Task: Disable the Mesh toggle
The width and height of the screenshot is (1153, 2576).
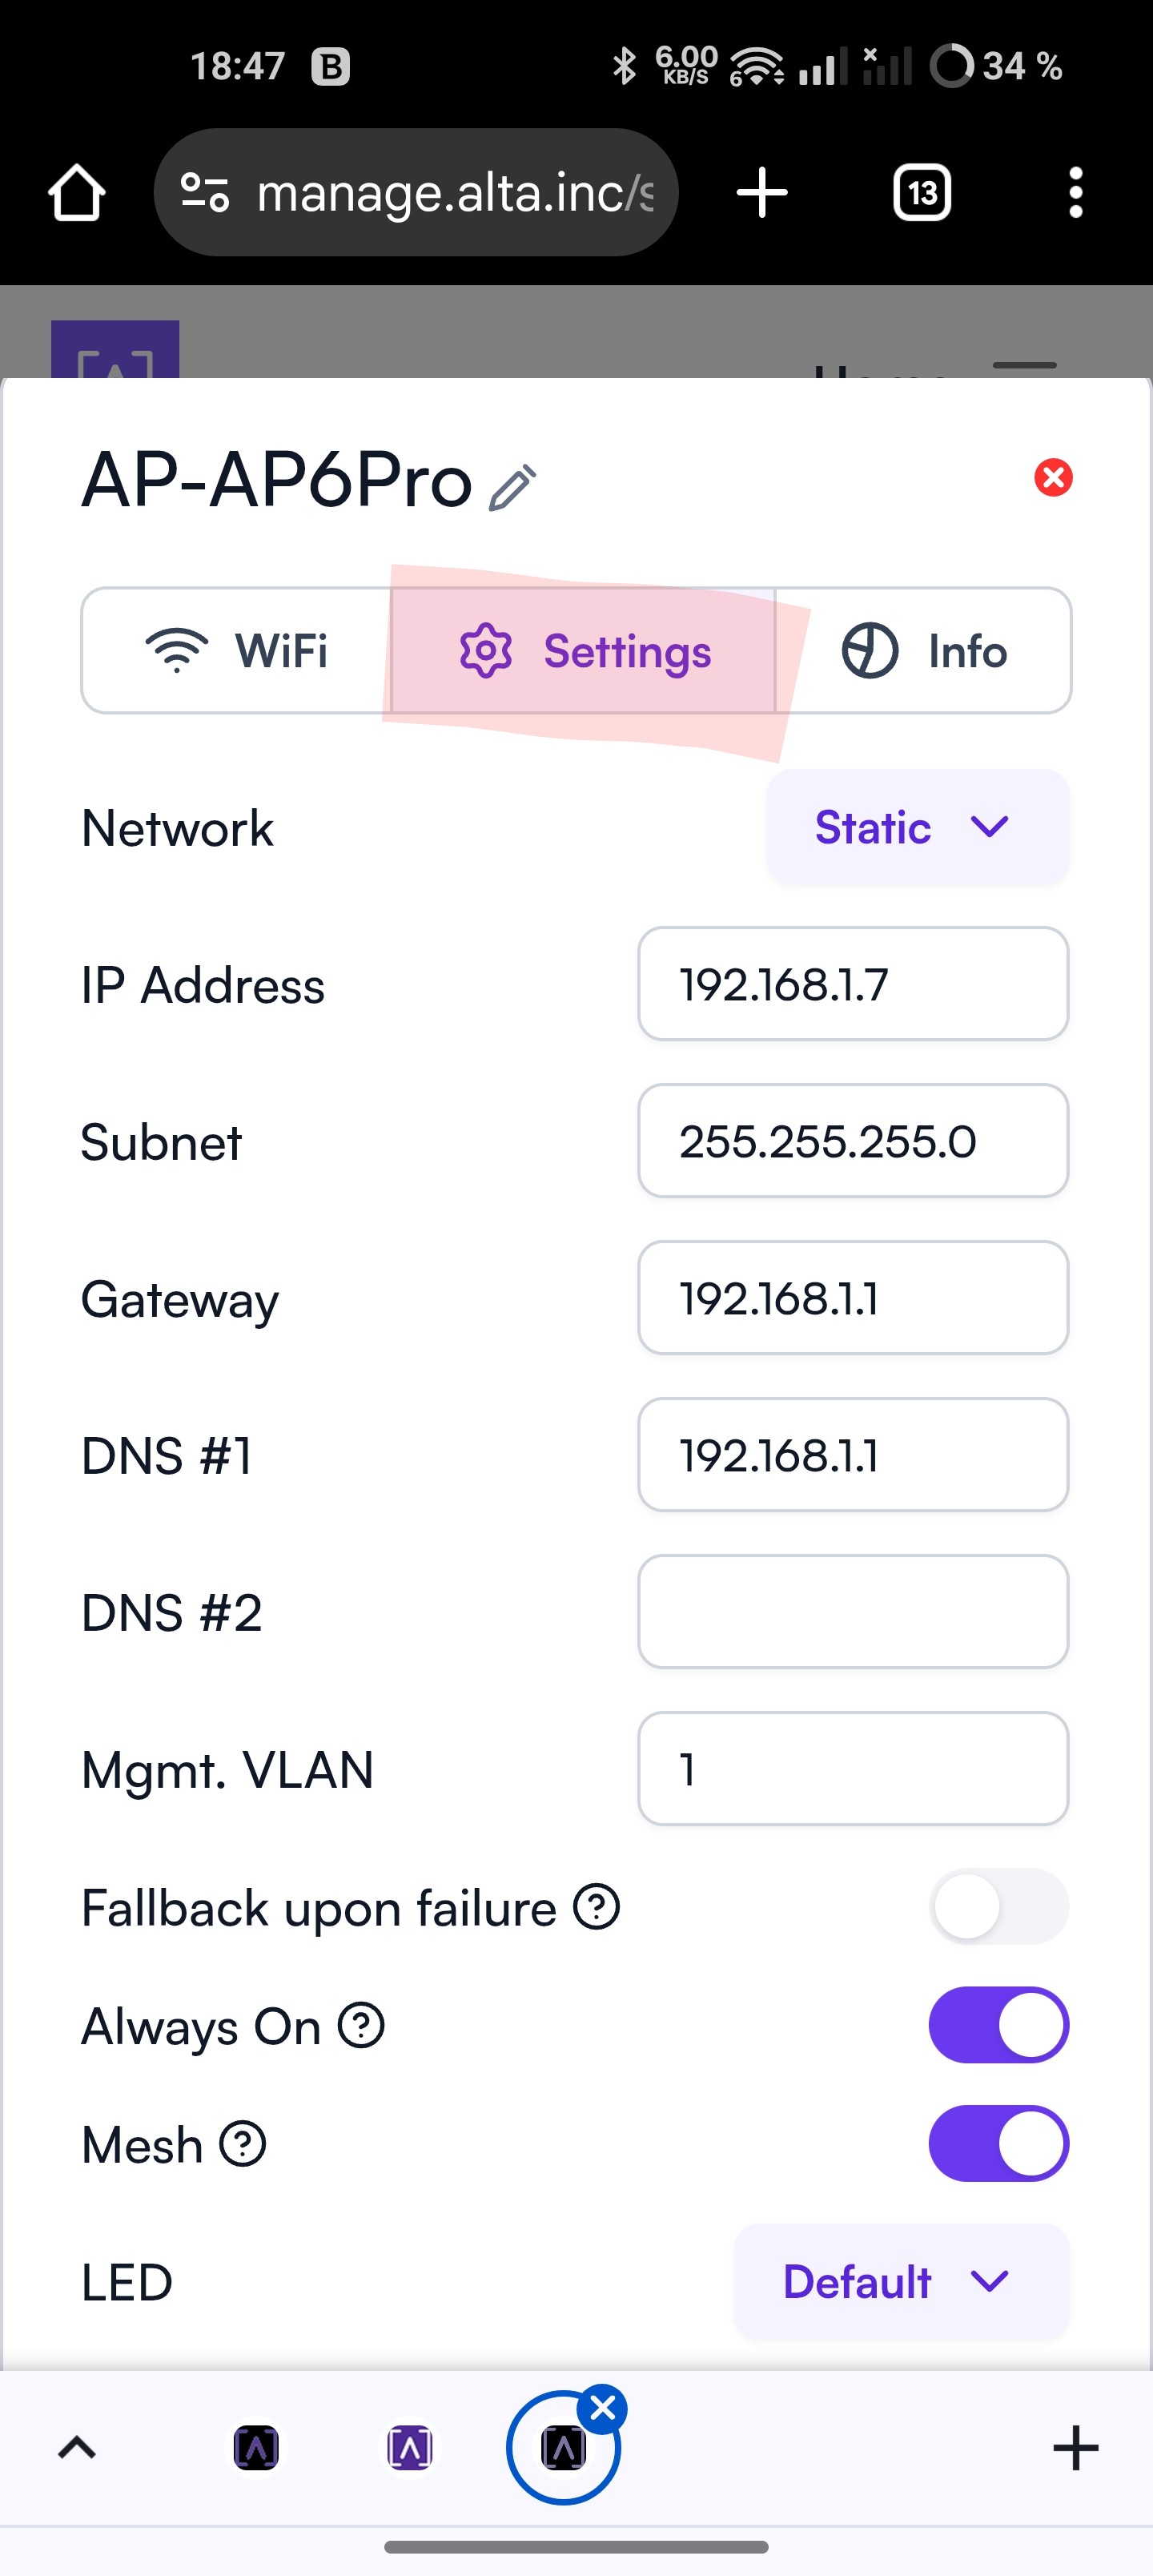Action: [998, 2143]
